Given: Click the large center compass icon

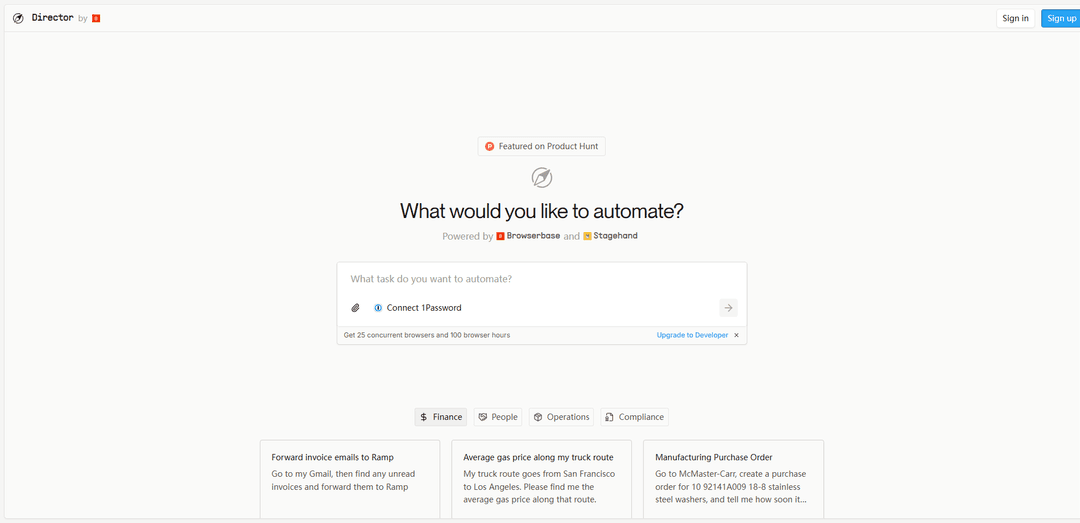Looking at the screenshot, I should pos(541,178).
